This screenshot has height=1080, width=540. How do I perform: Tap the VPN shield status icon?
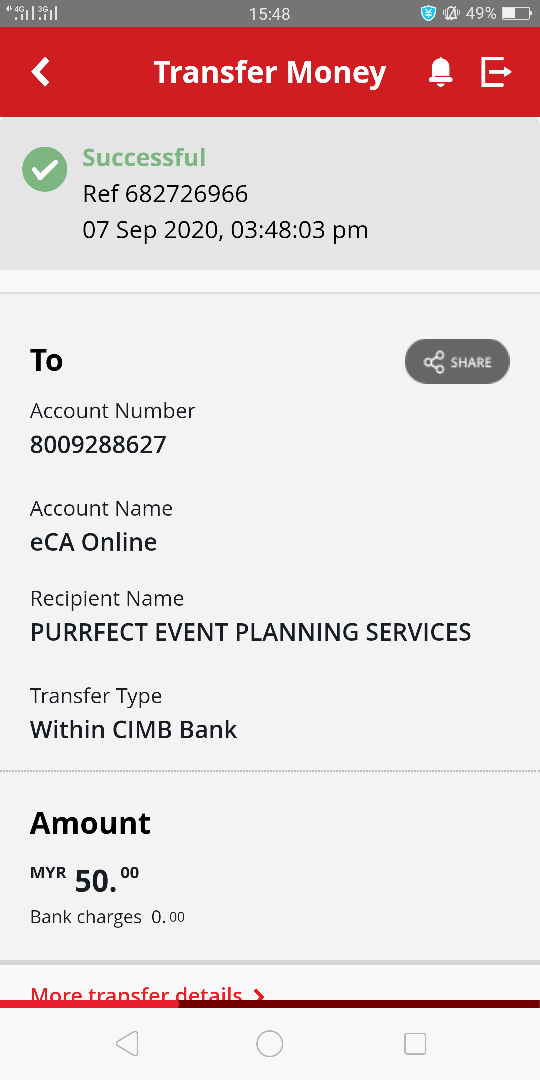428,13
